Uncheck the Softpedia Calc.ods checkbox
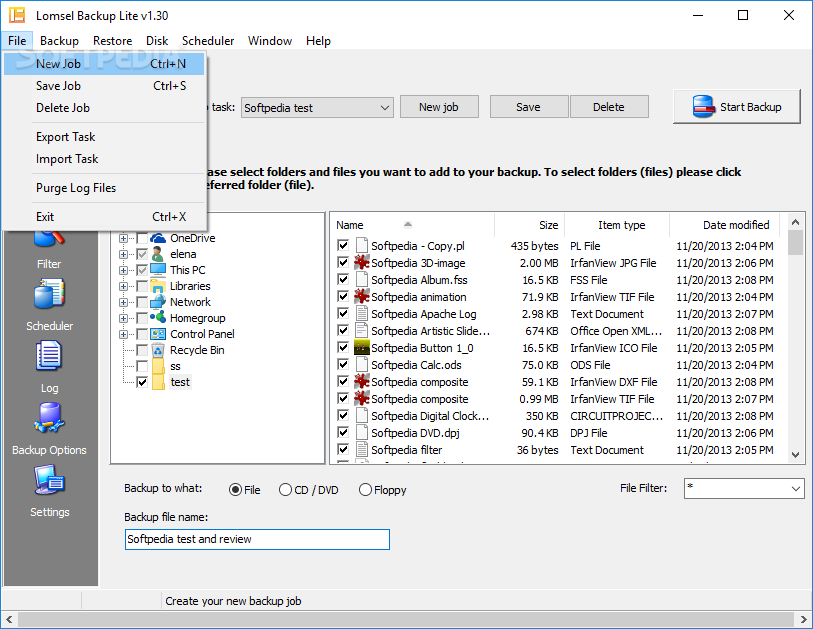The image size is (813, 629). point(343,365)
